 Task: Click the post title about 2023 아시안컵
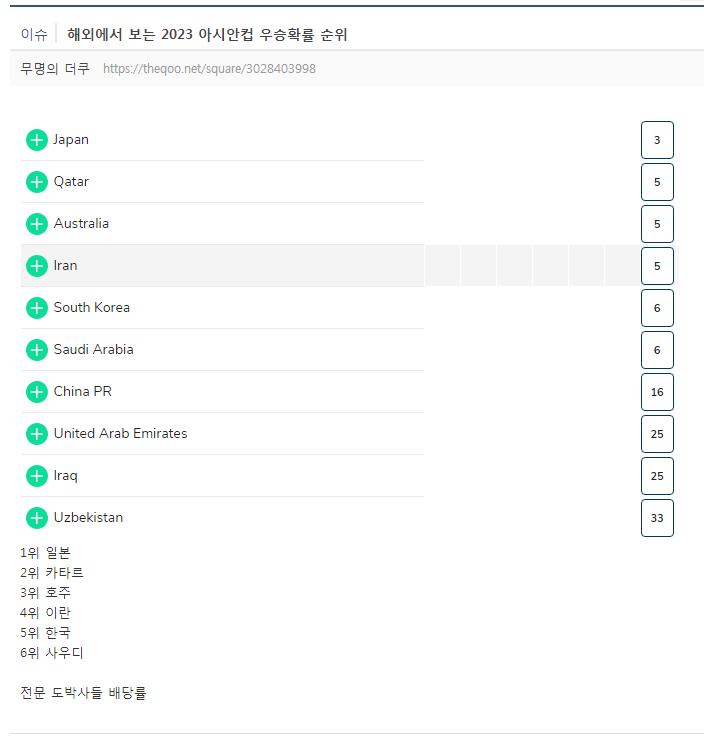(207, 34)
